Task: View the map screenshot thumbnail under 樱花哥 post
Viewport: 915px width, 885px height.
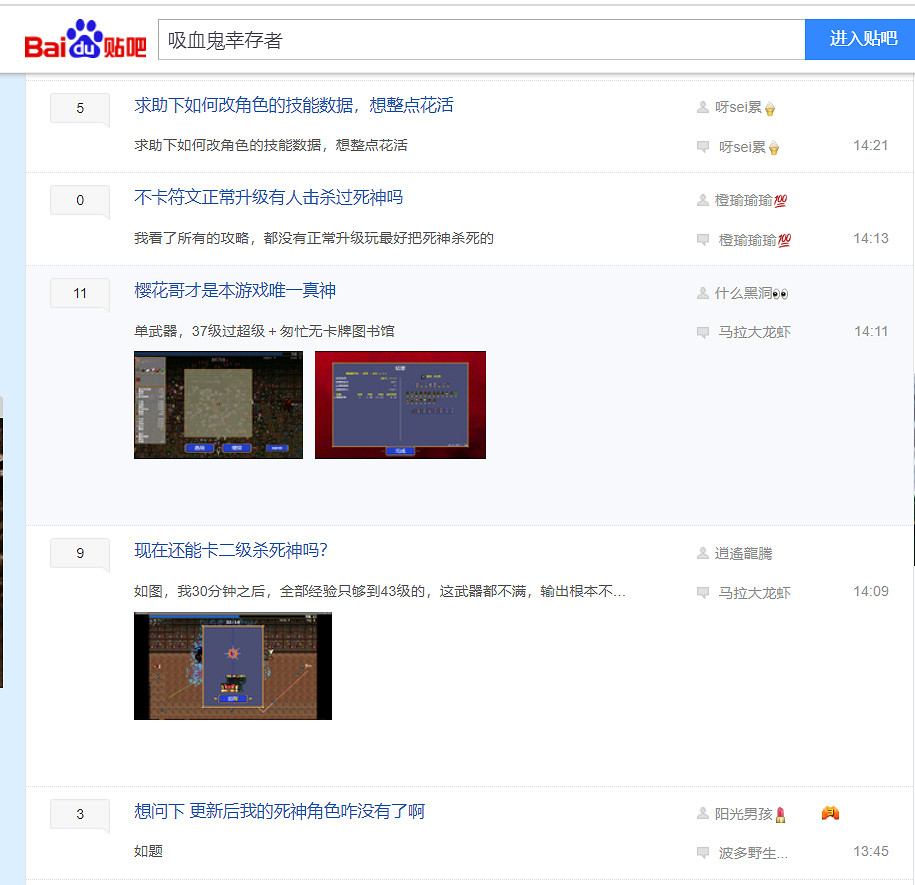Action: coord(217,404)
